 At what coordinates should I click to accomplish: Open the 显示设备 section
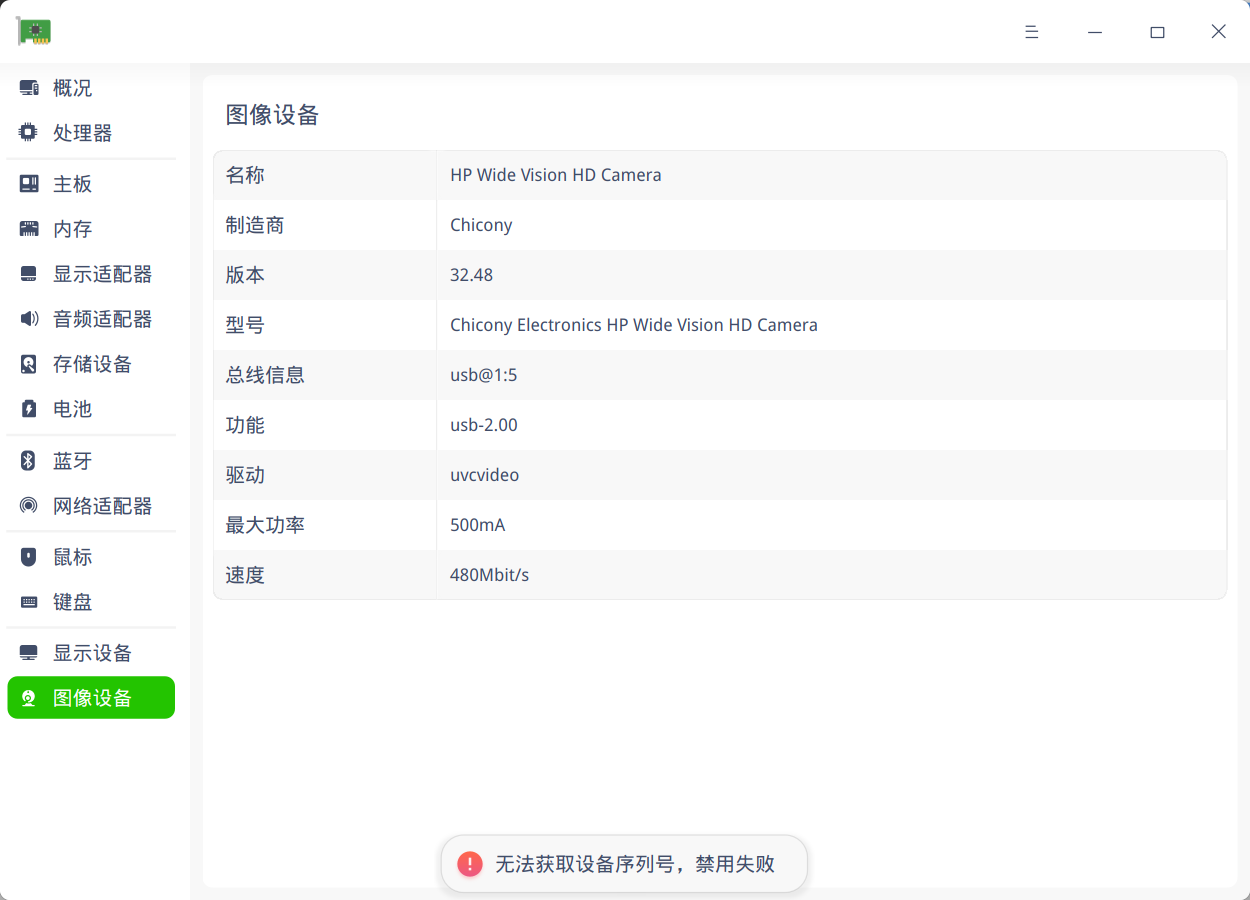(91, 653)
